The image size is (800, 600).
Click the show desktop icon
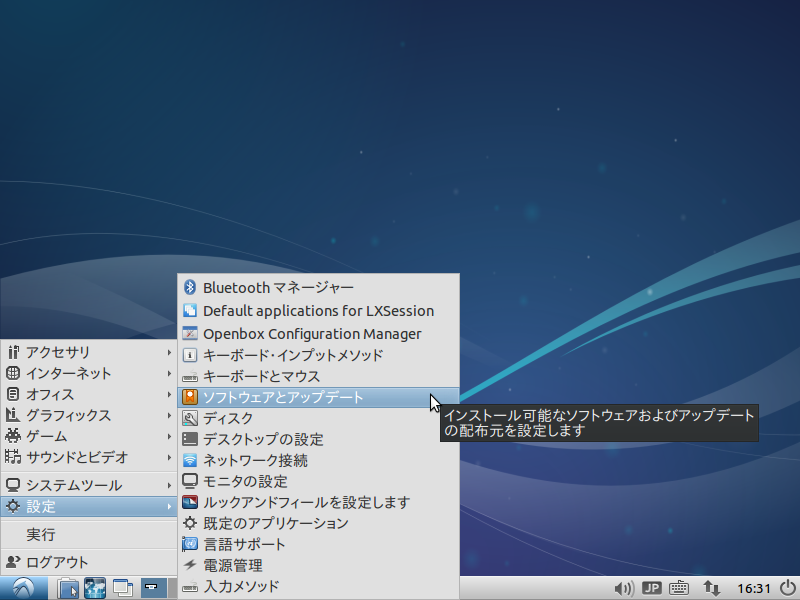pos(122,588)
